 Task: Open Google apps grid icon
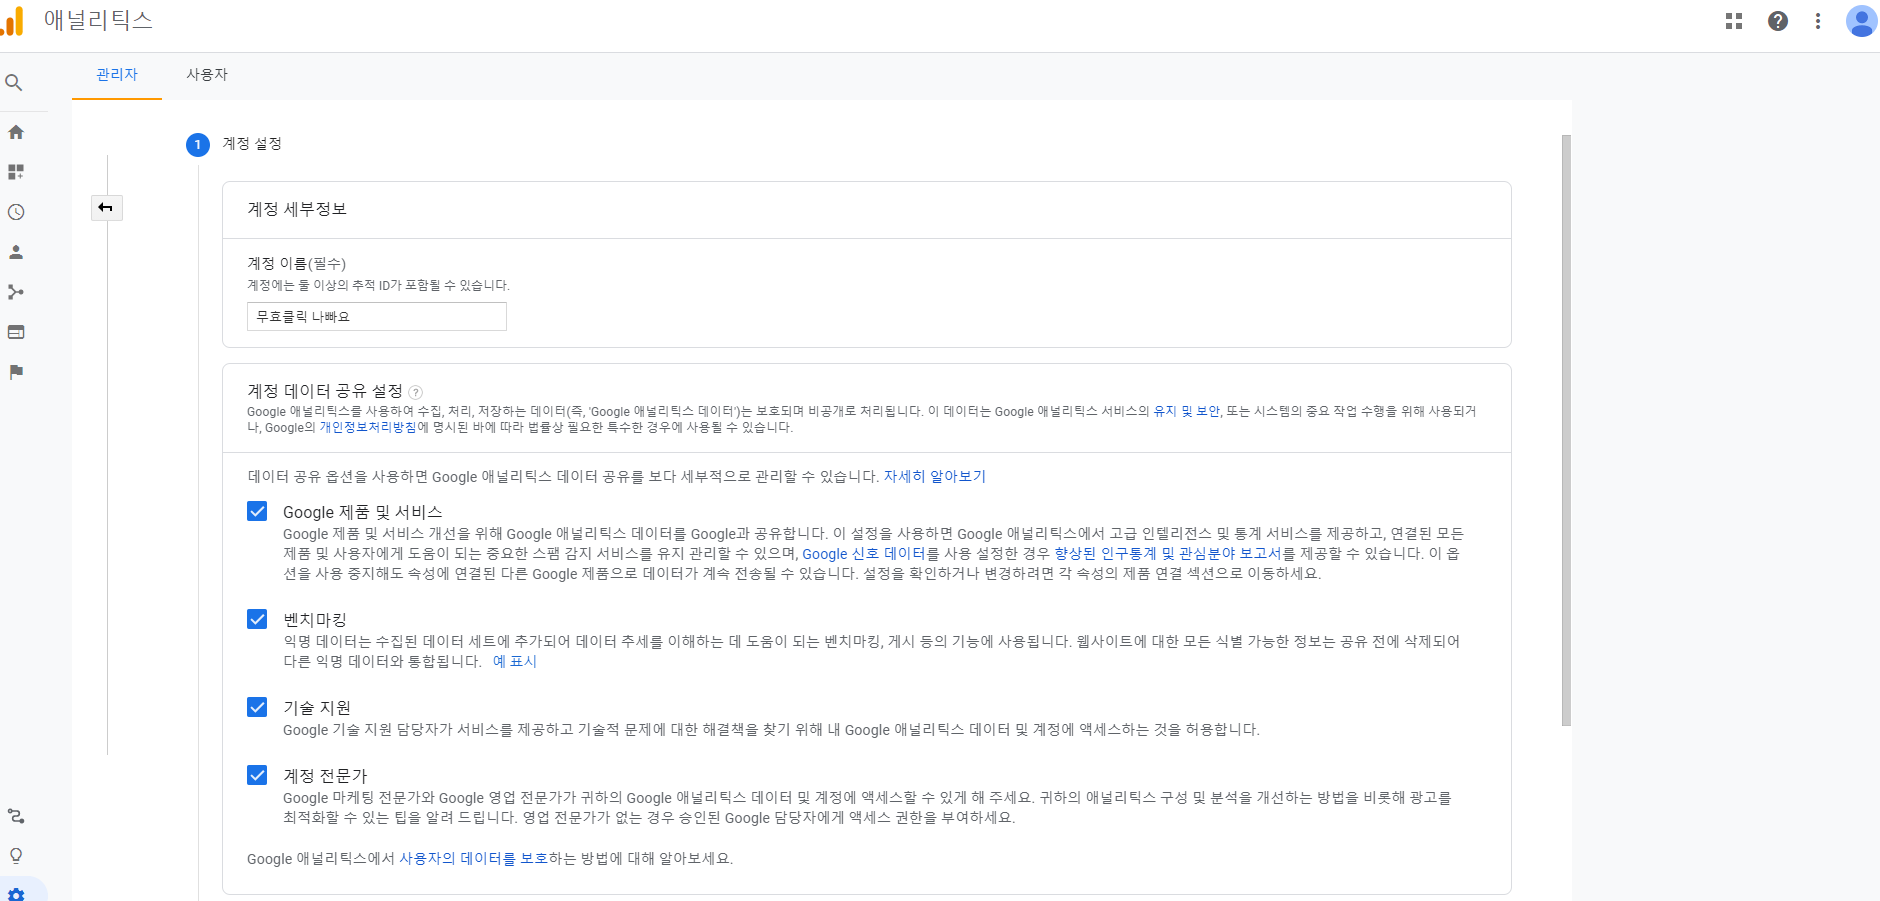point(1734,21)
